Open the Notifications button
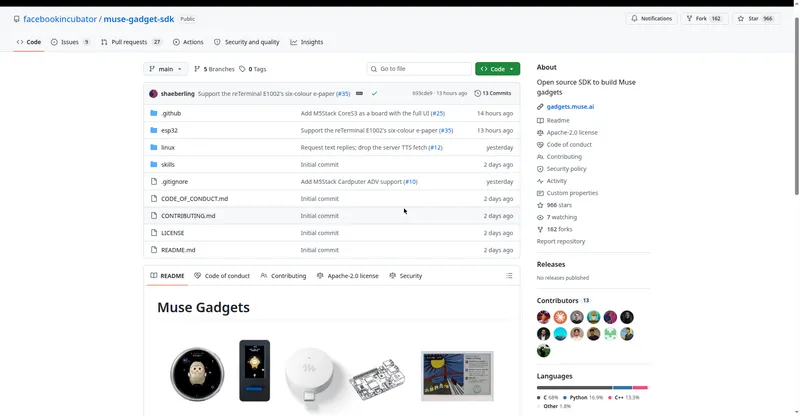The height and width of the screenshot is (416, 800). pyautogui.click(x=652, y=18)
